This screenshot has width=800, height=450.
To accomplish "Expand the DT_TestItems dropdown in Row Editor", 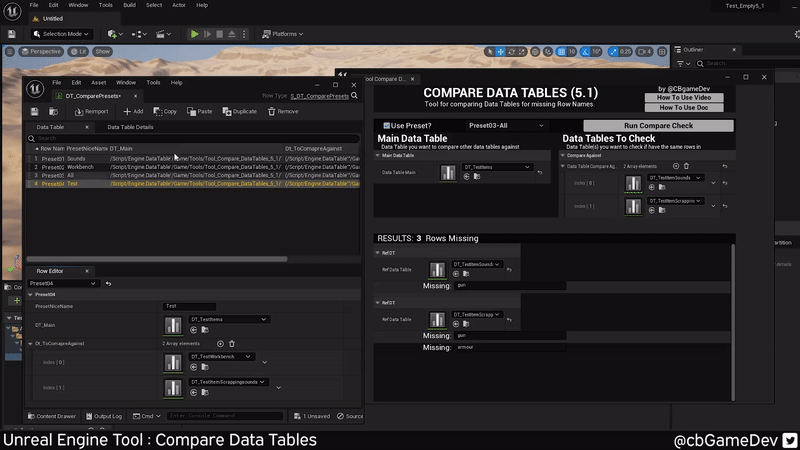I will tap(229, 319).
